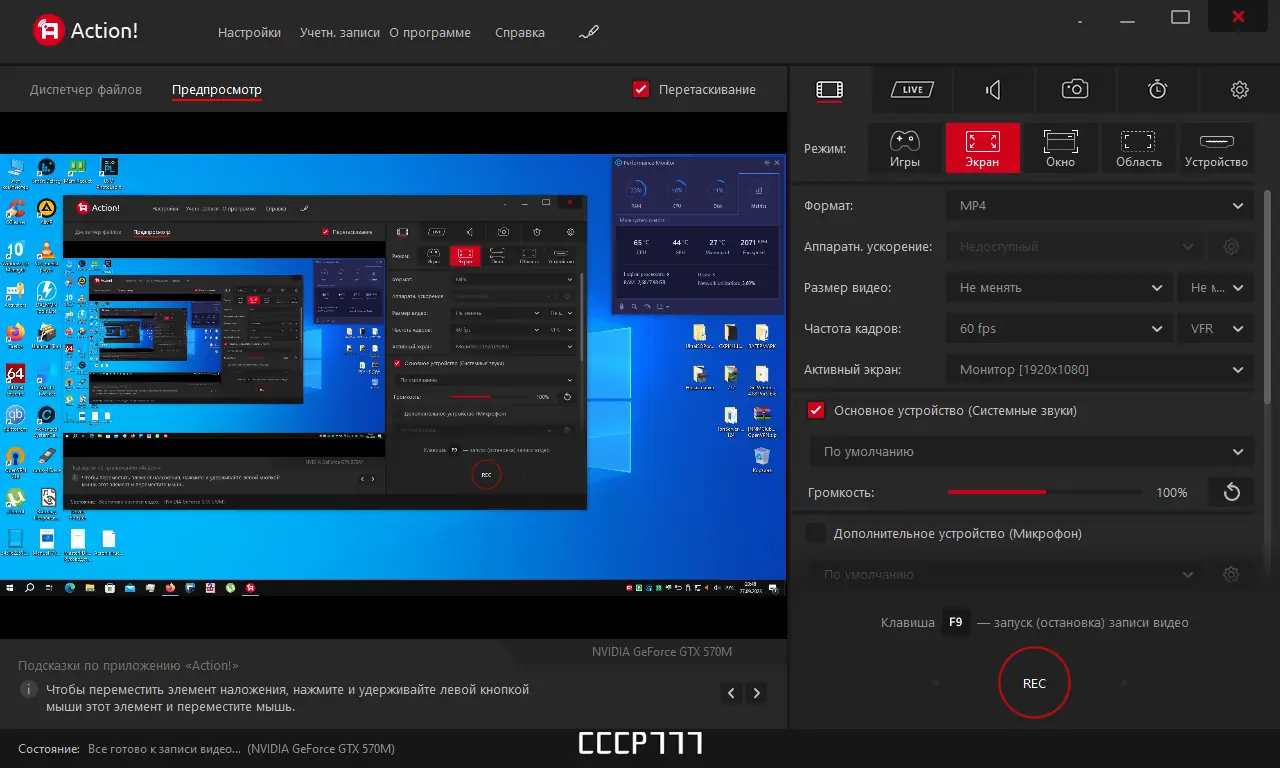This screenshot has height=768, width=1280.
Task: Click the NVIDIA GeForce GTX 570M label under the preview
Action: coord(662,652)
